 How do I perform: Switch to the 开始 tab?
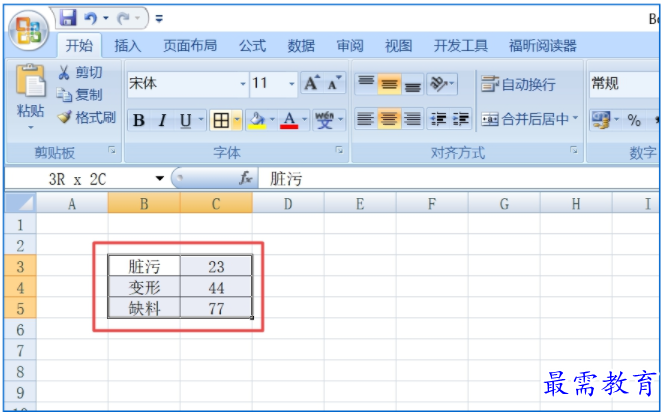point(79,45)
